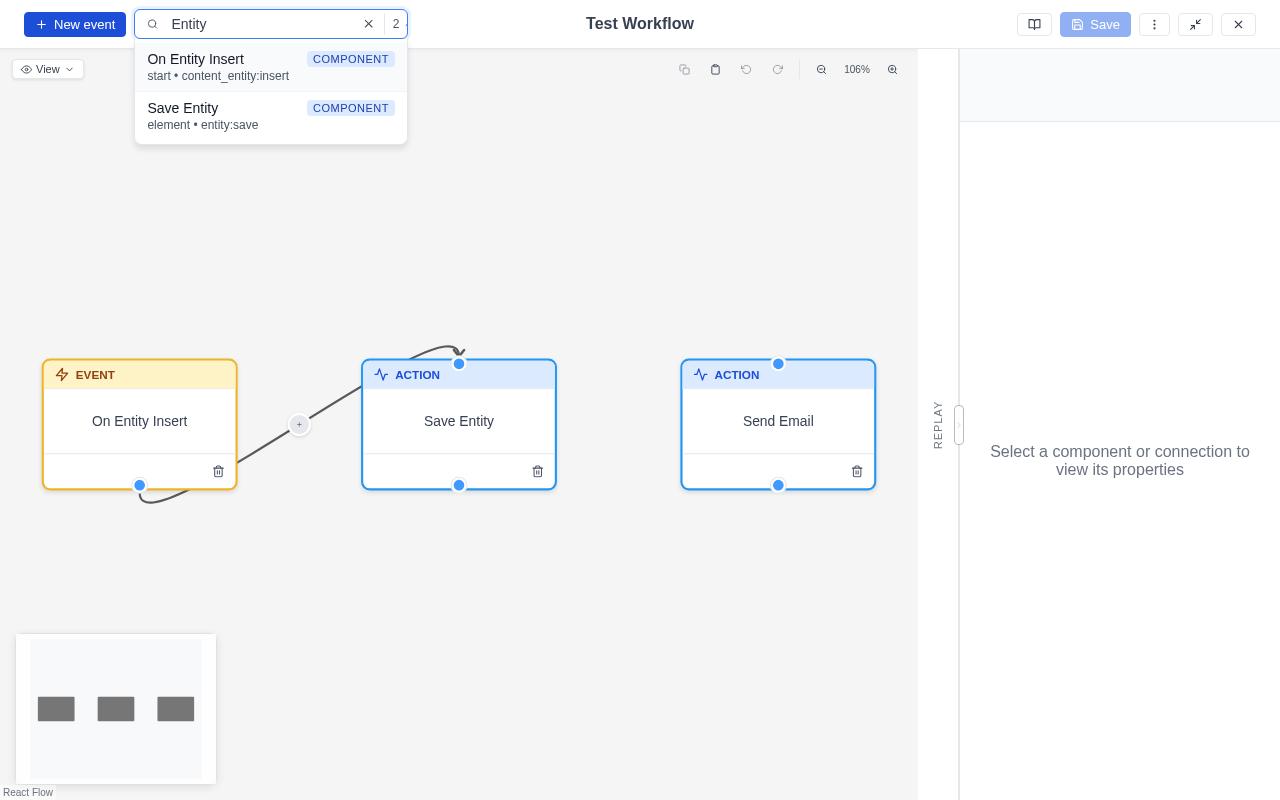
Task: Undo the last canvas change
Action: [746, 70]
